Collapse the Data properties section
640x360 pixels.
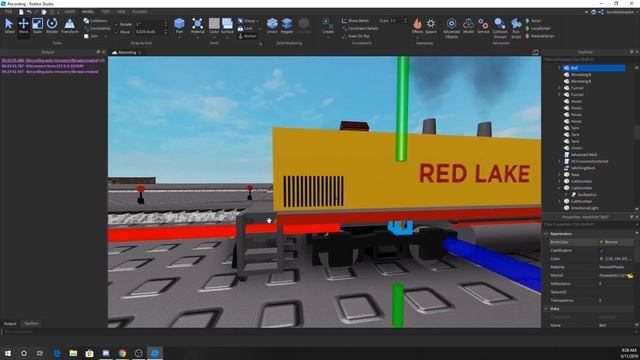click(x=546, y=309)
